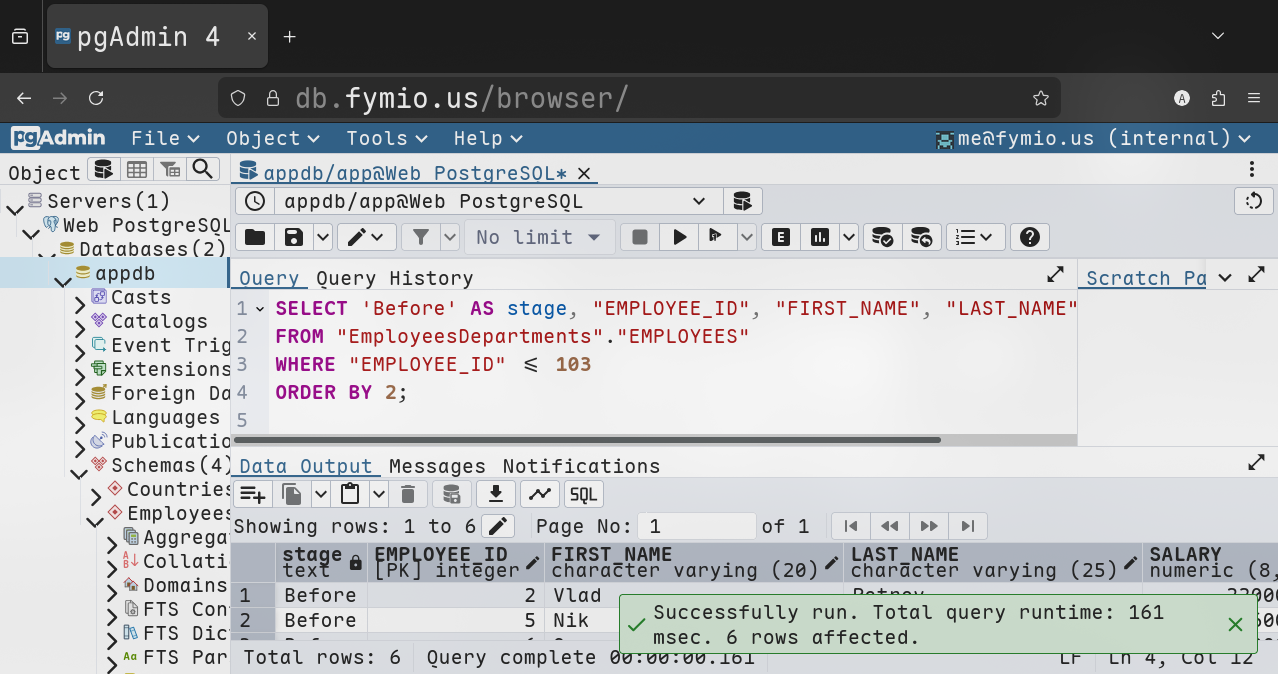Roll back transaction via database undo icon
The height and width of the screenshot is (674, 1278).
coord(922,237)
